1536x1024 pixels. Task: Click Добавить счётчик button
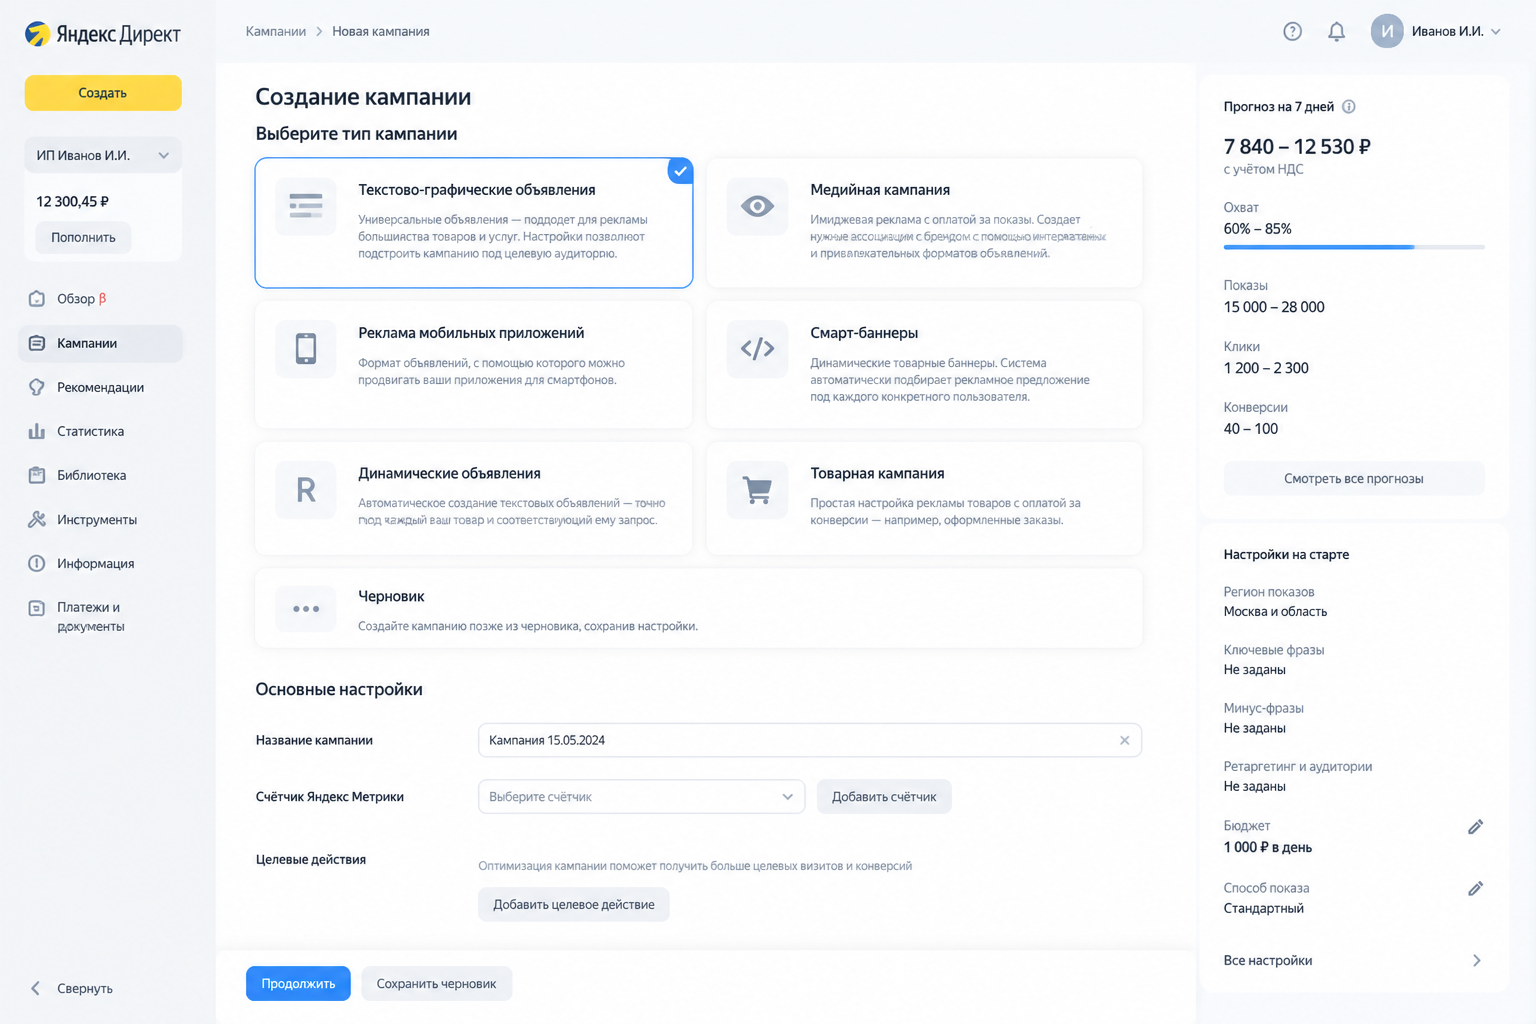pos(884,797)
